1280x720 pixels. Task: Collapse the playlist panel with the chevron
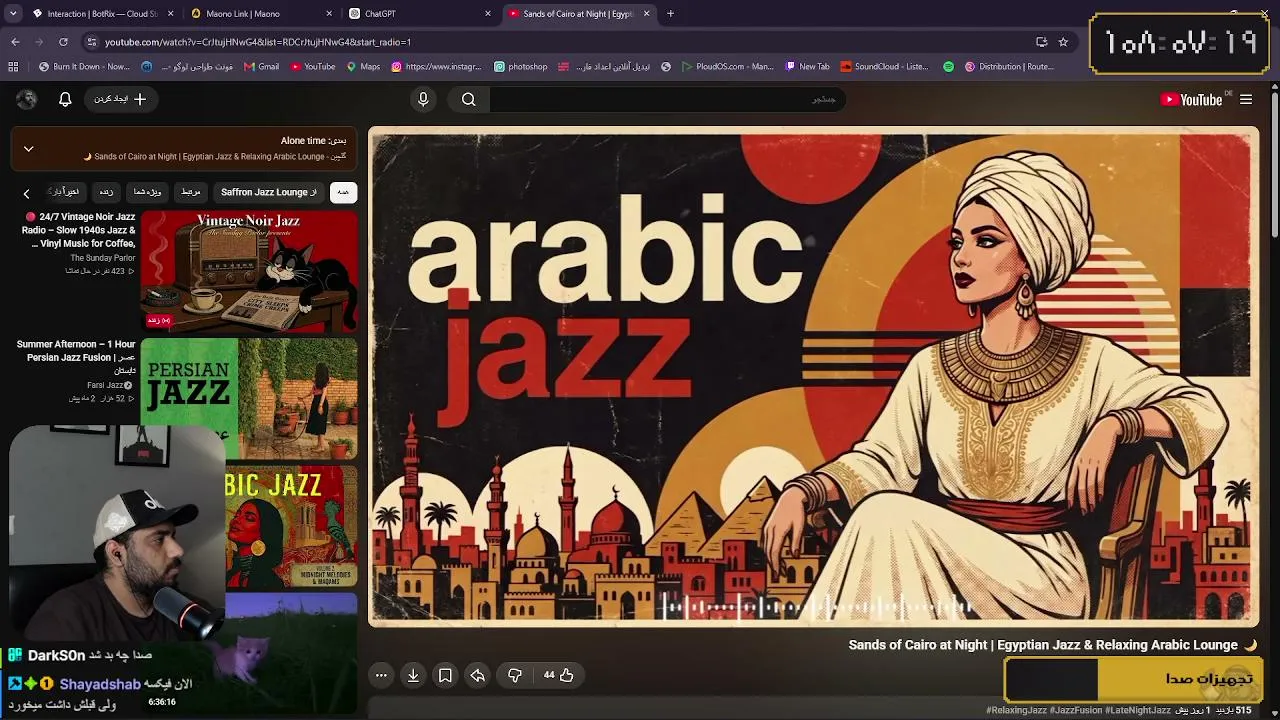coord(28,149)
